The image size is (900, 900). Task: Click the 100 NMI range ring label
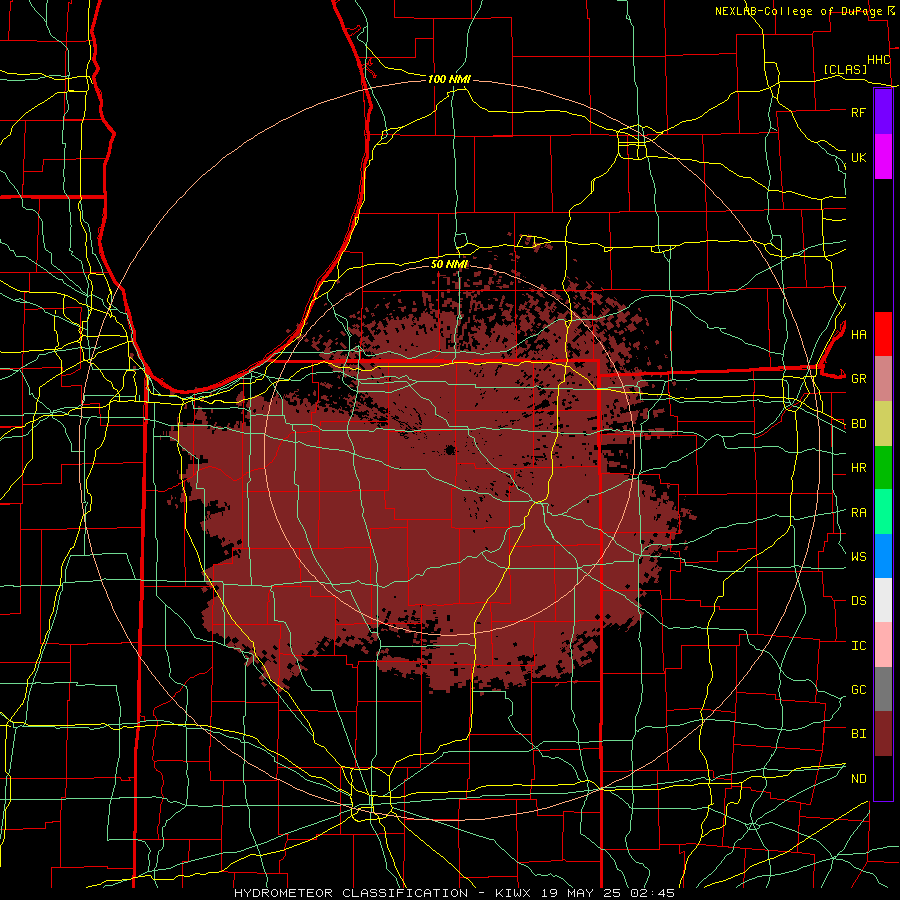[x=449, y=79]
